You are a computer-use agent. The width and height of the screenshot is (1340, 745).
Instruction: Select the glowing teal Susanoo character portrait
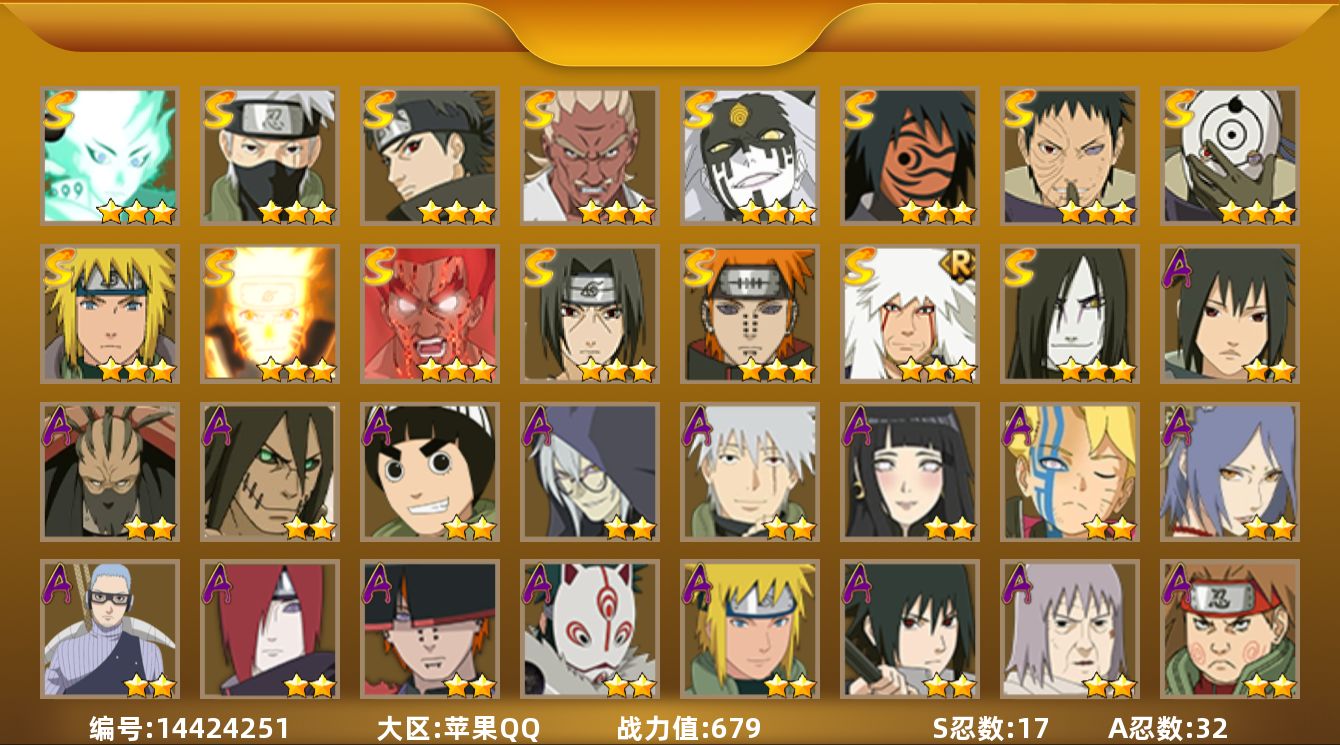(x=110, y=156)
